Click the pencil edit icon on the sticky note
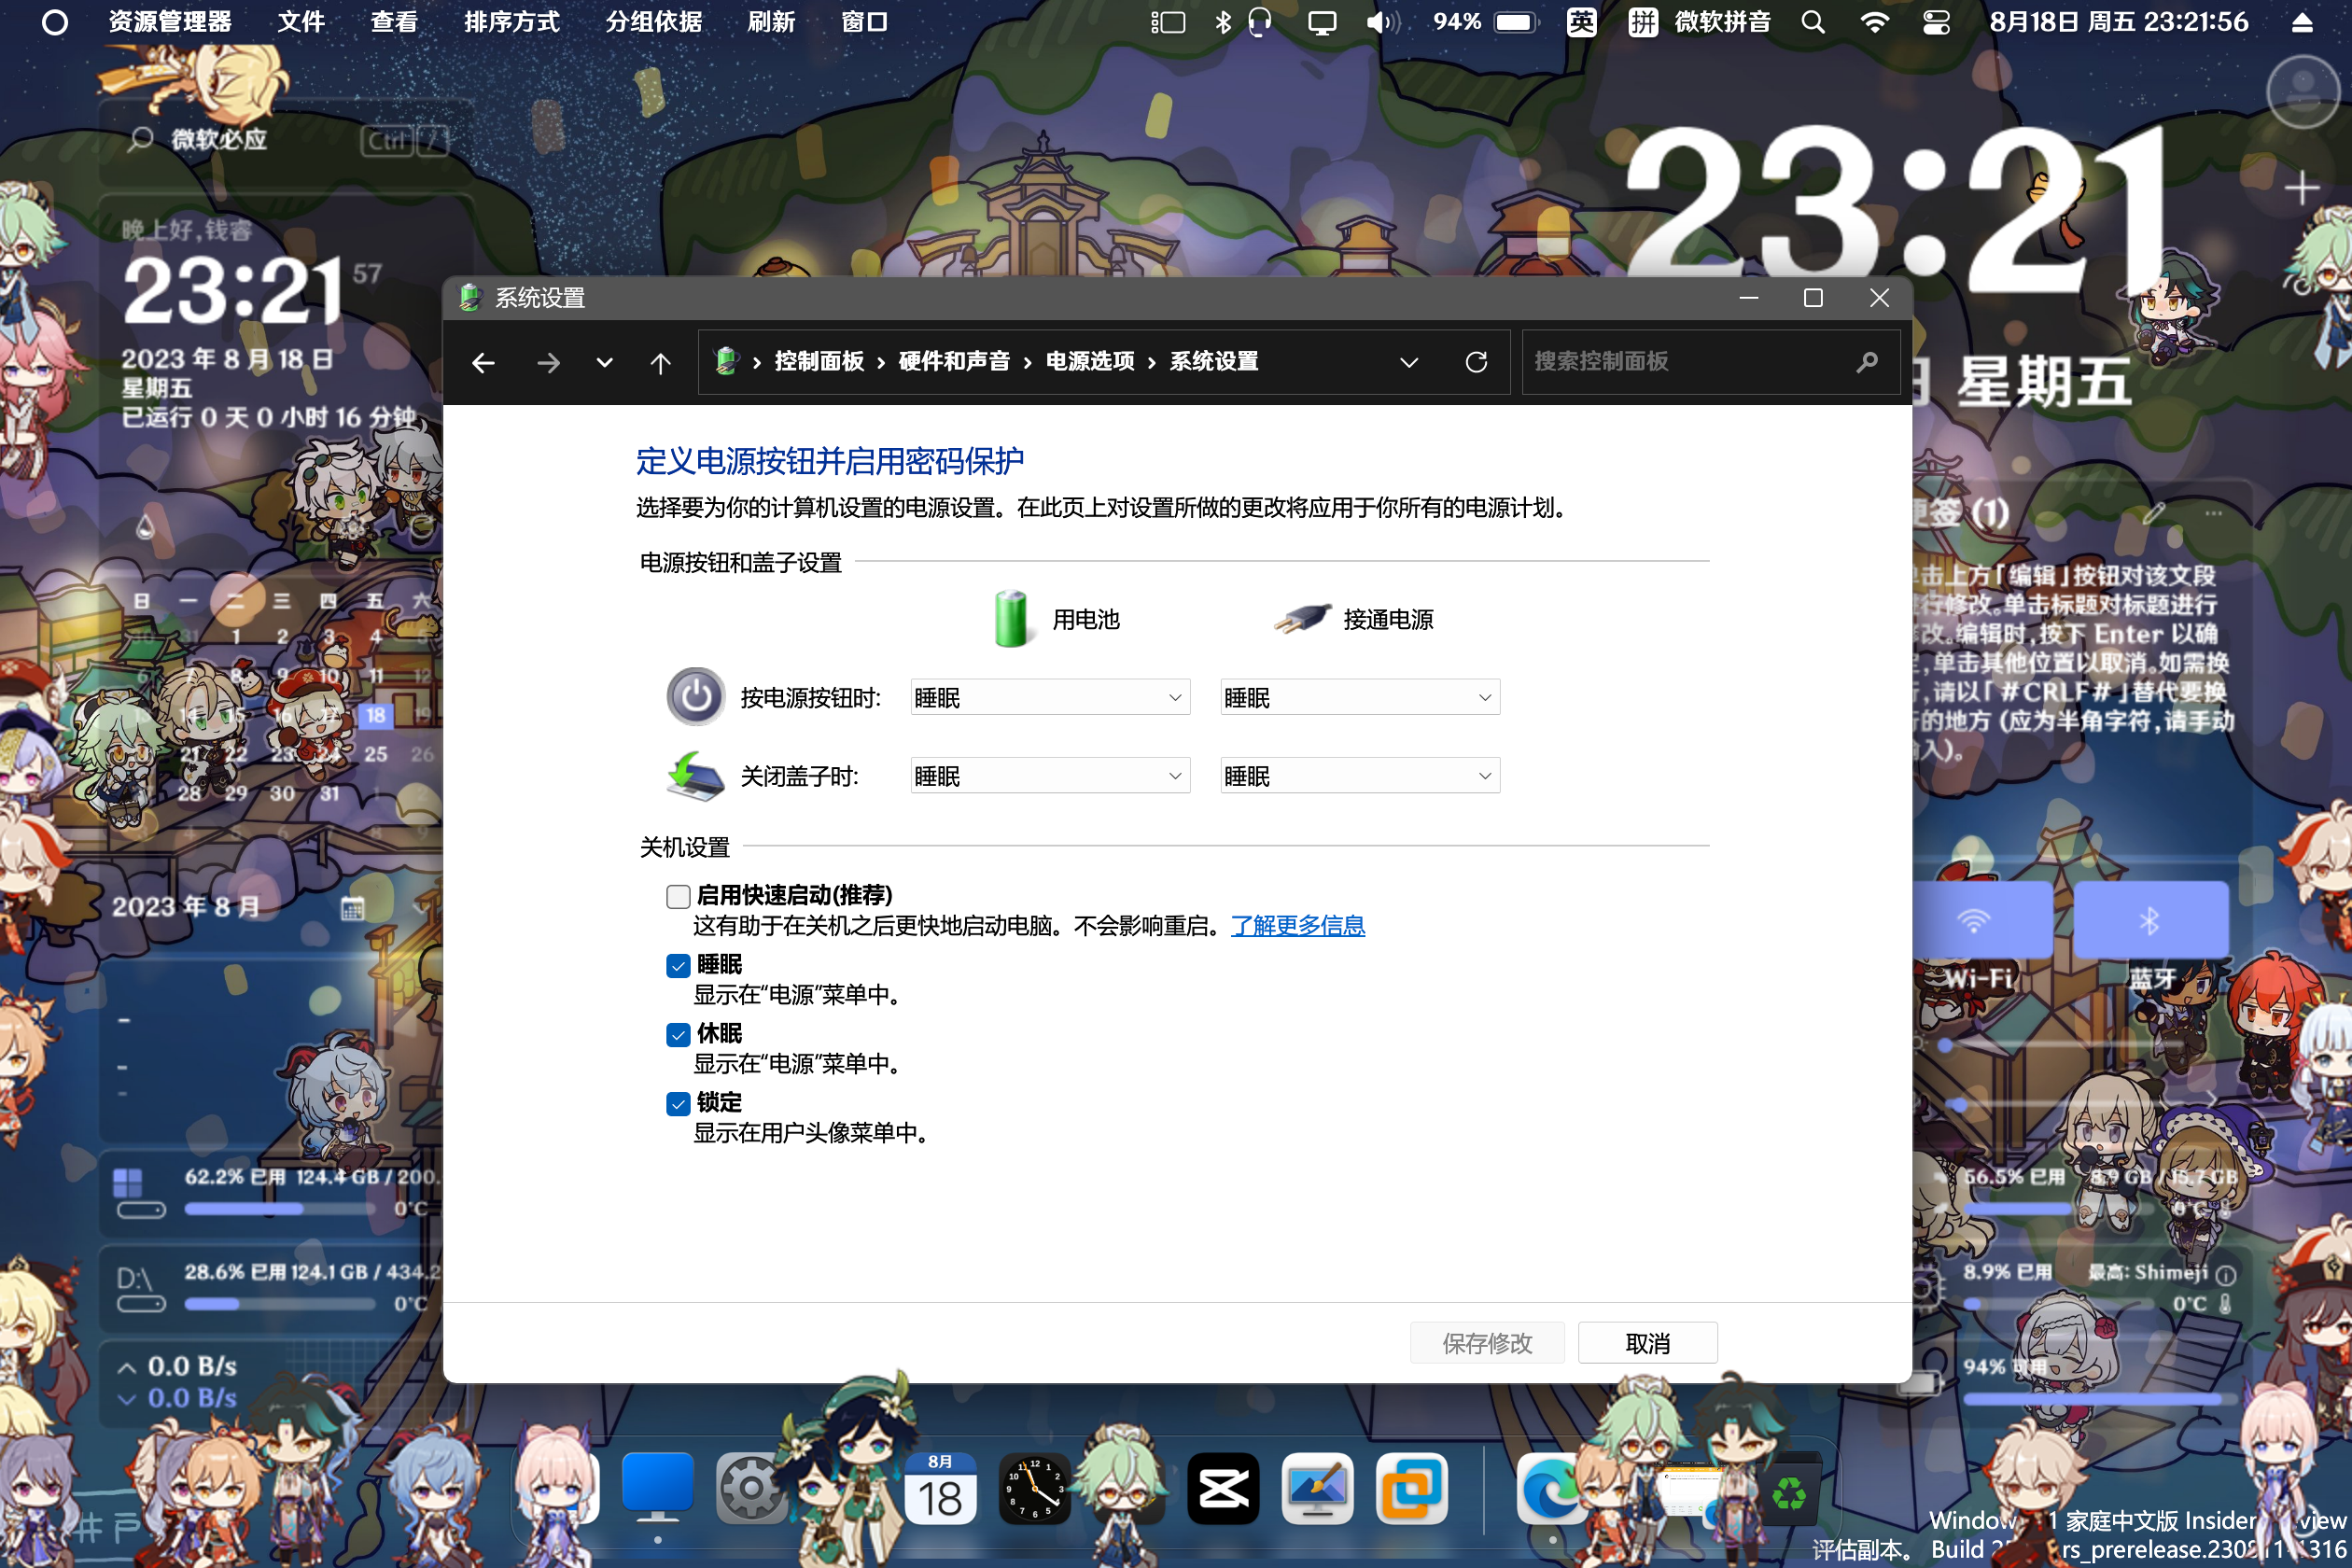Viewport: 2352px width, 1568px height. point(2154,514)
